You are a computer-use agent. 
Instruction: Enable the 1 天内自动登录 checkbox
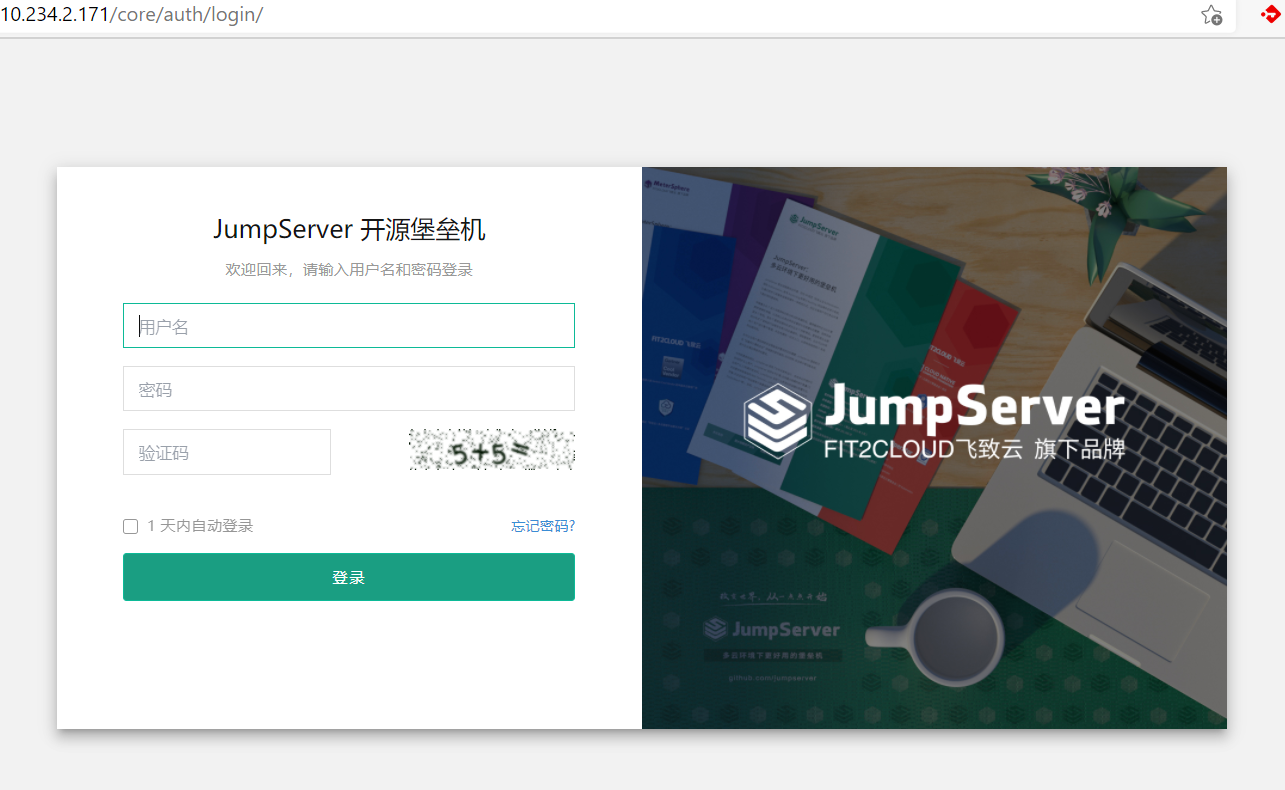tap(130, 525)
